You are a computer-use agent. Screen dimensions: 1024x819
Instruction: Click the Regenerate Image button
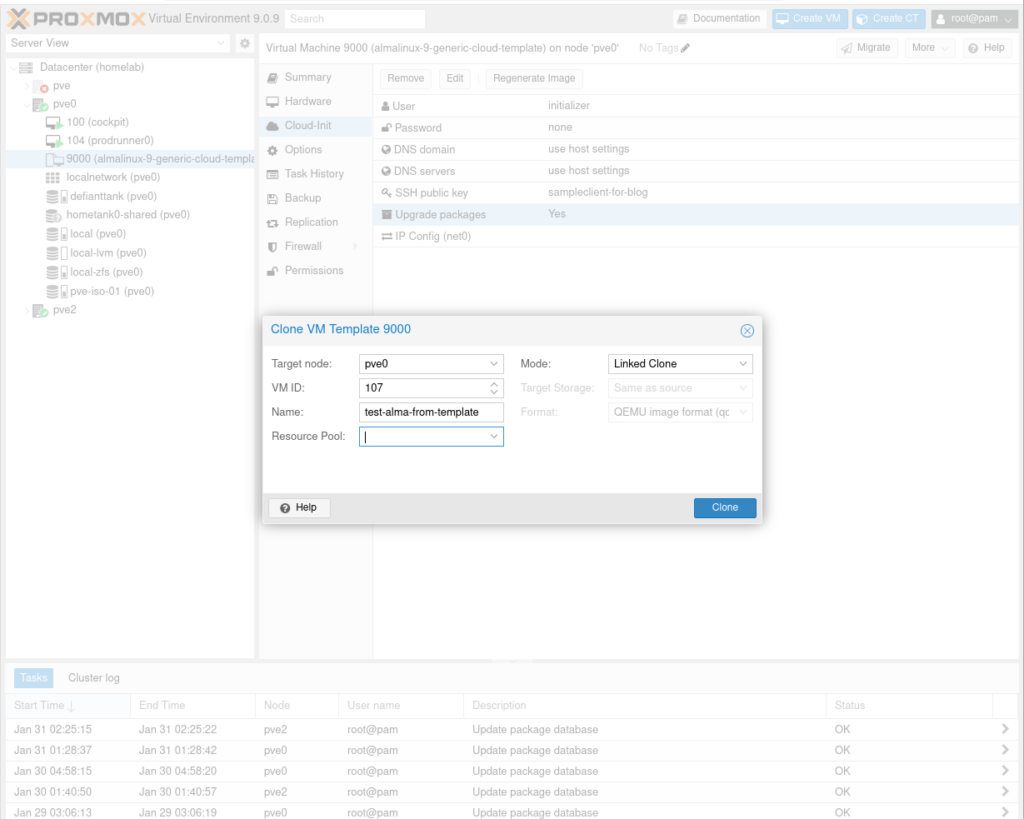[x=533, y=78]
